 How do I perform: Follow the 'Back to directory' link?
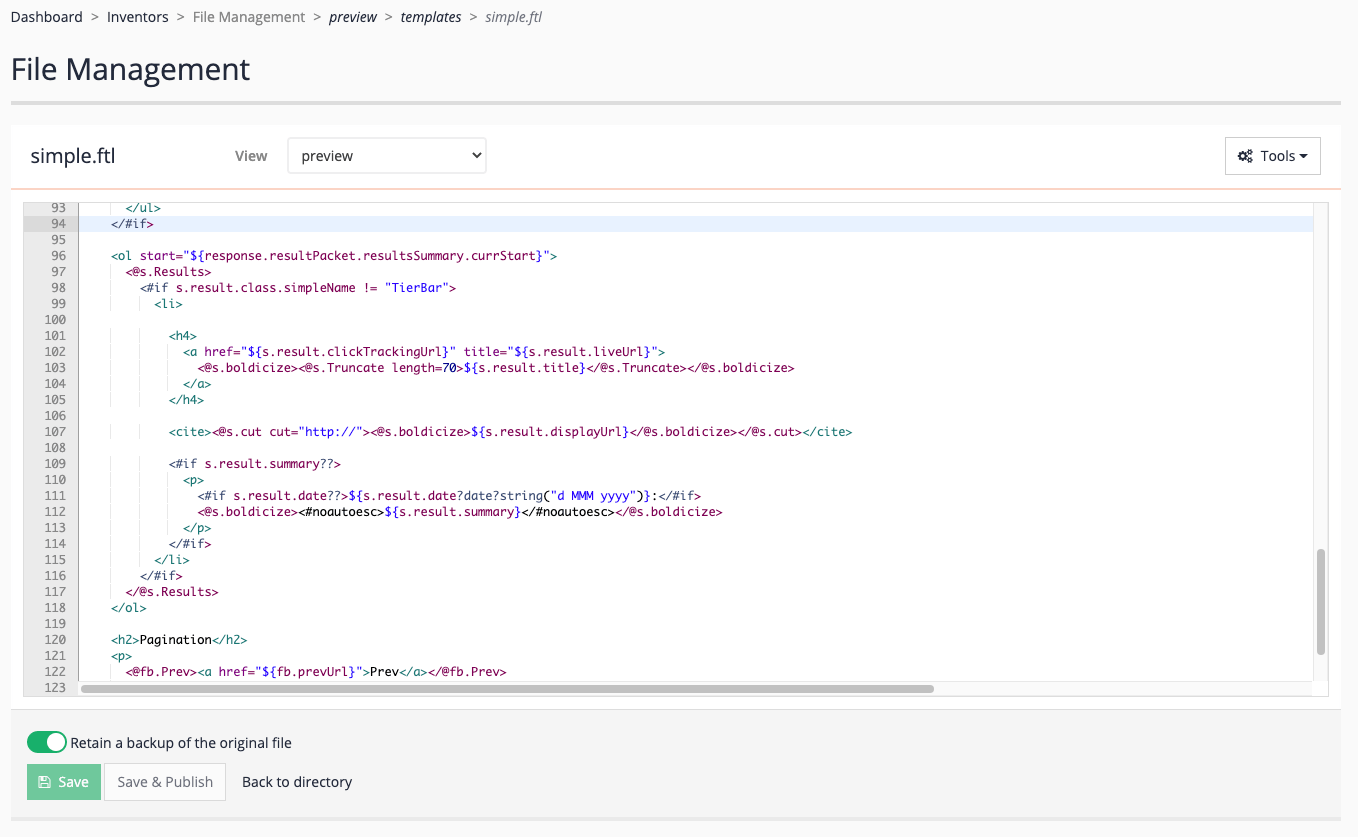[x=296, y=781]
